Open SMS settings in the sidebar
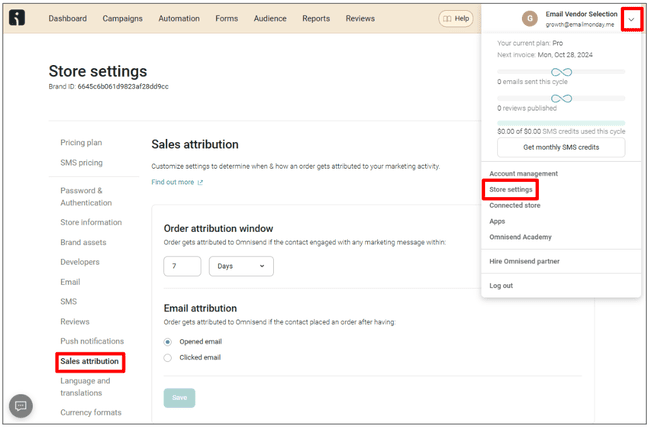The height and width of the screenshot is (427, 650). 69,302
